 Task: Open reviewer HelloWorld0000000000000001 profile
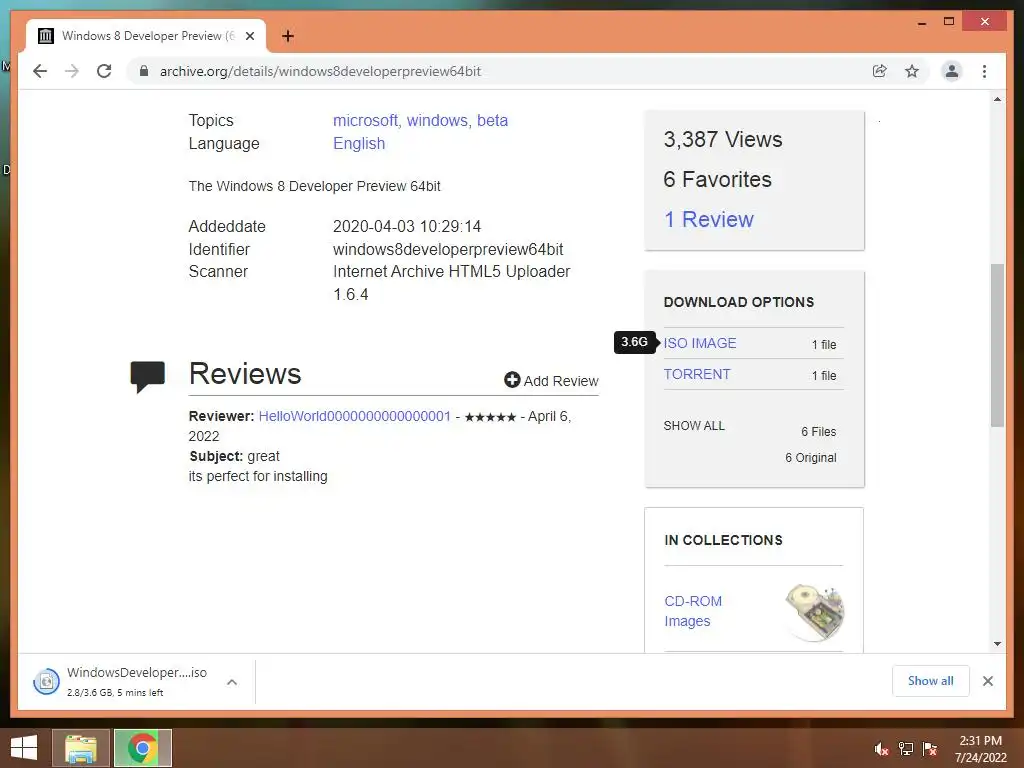click(x=355, y=416)
